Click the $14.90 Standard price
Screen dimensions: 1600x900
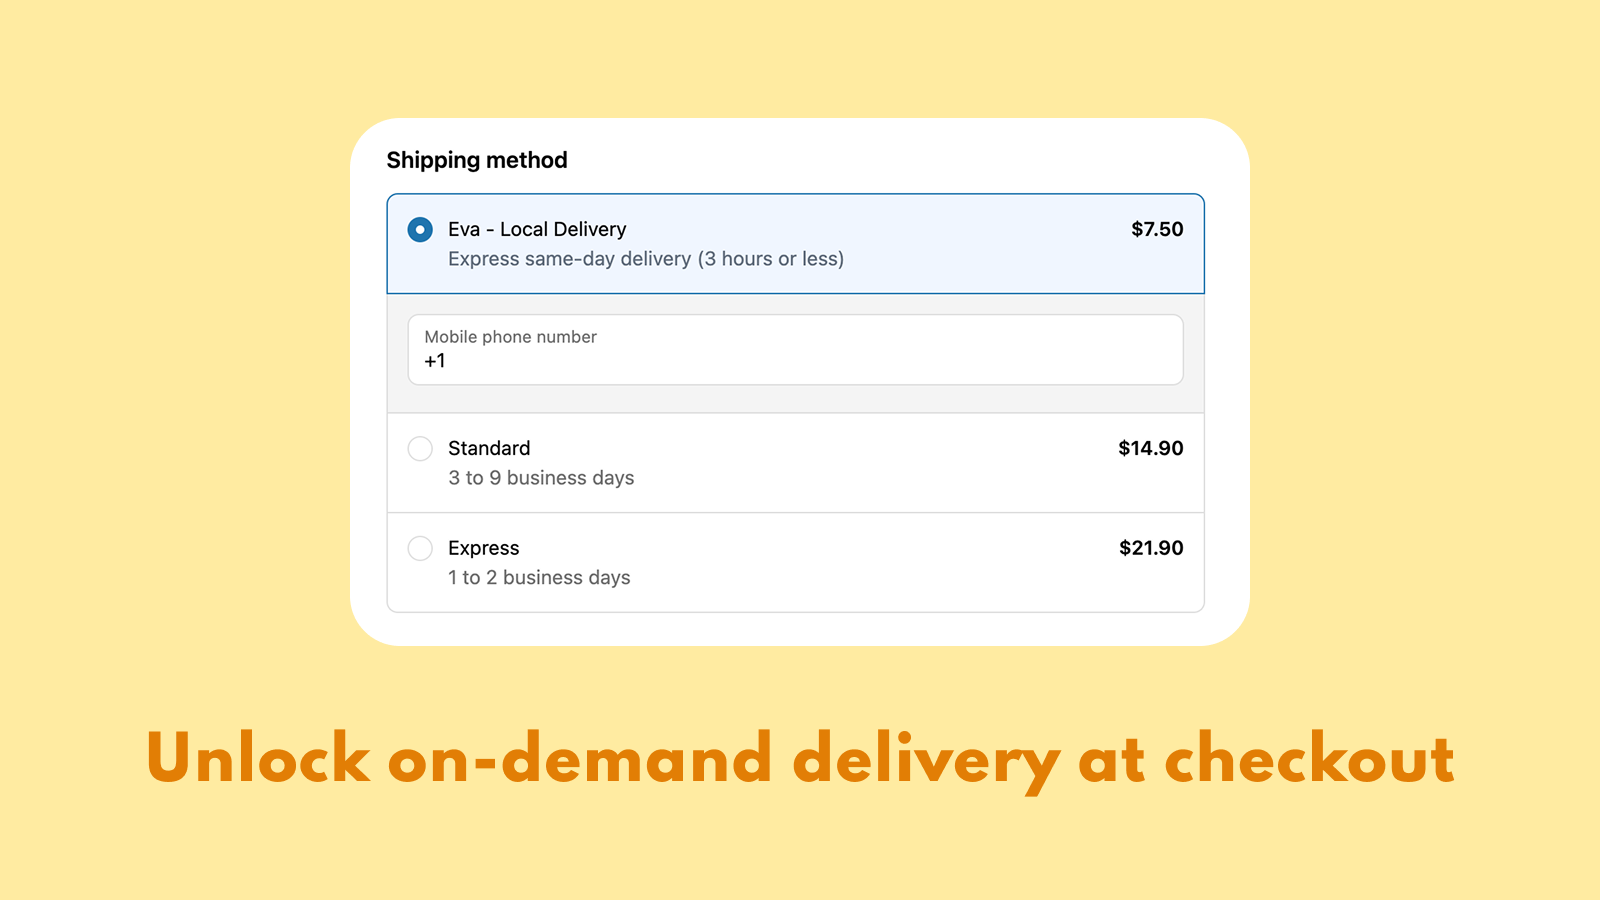(x=1151, y=449)
